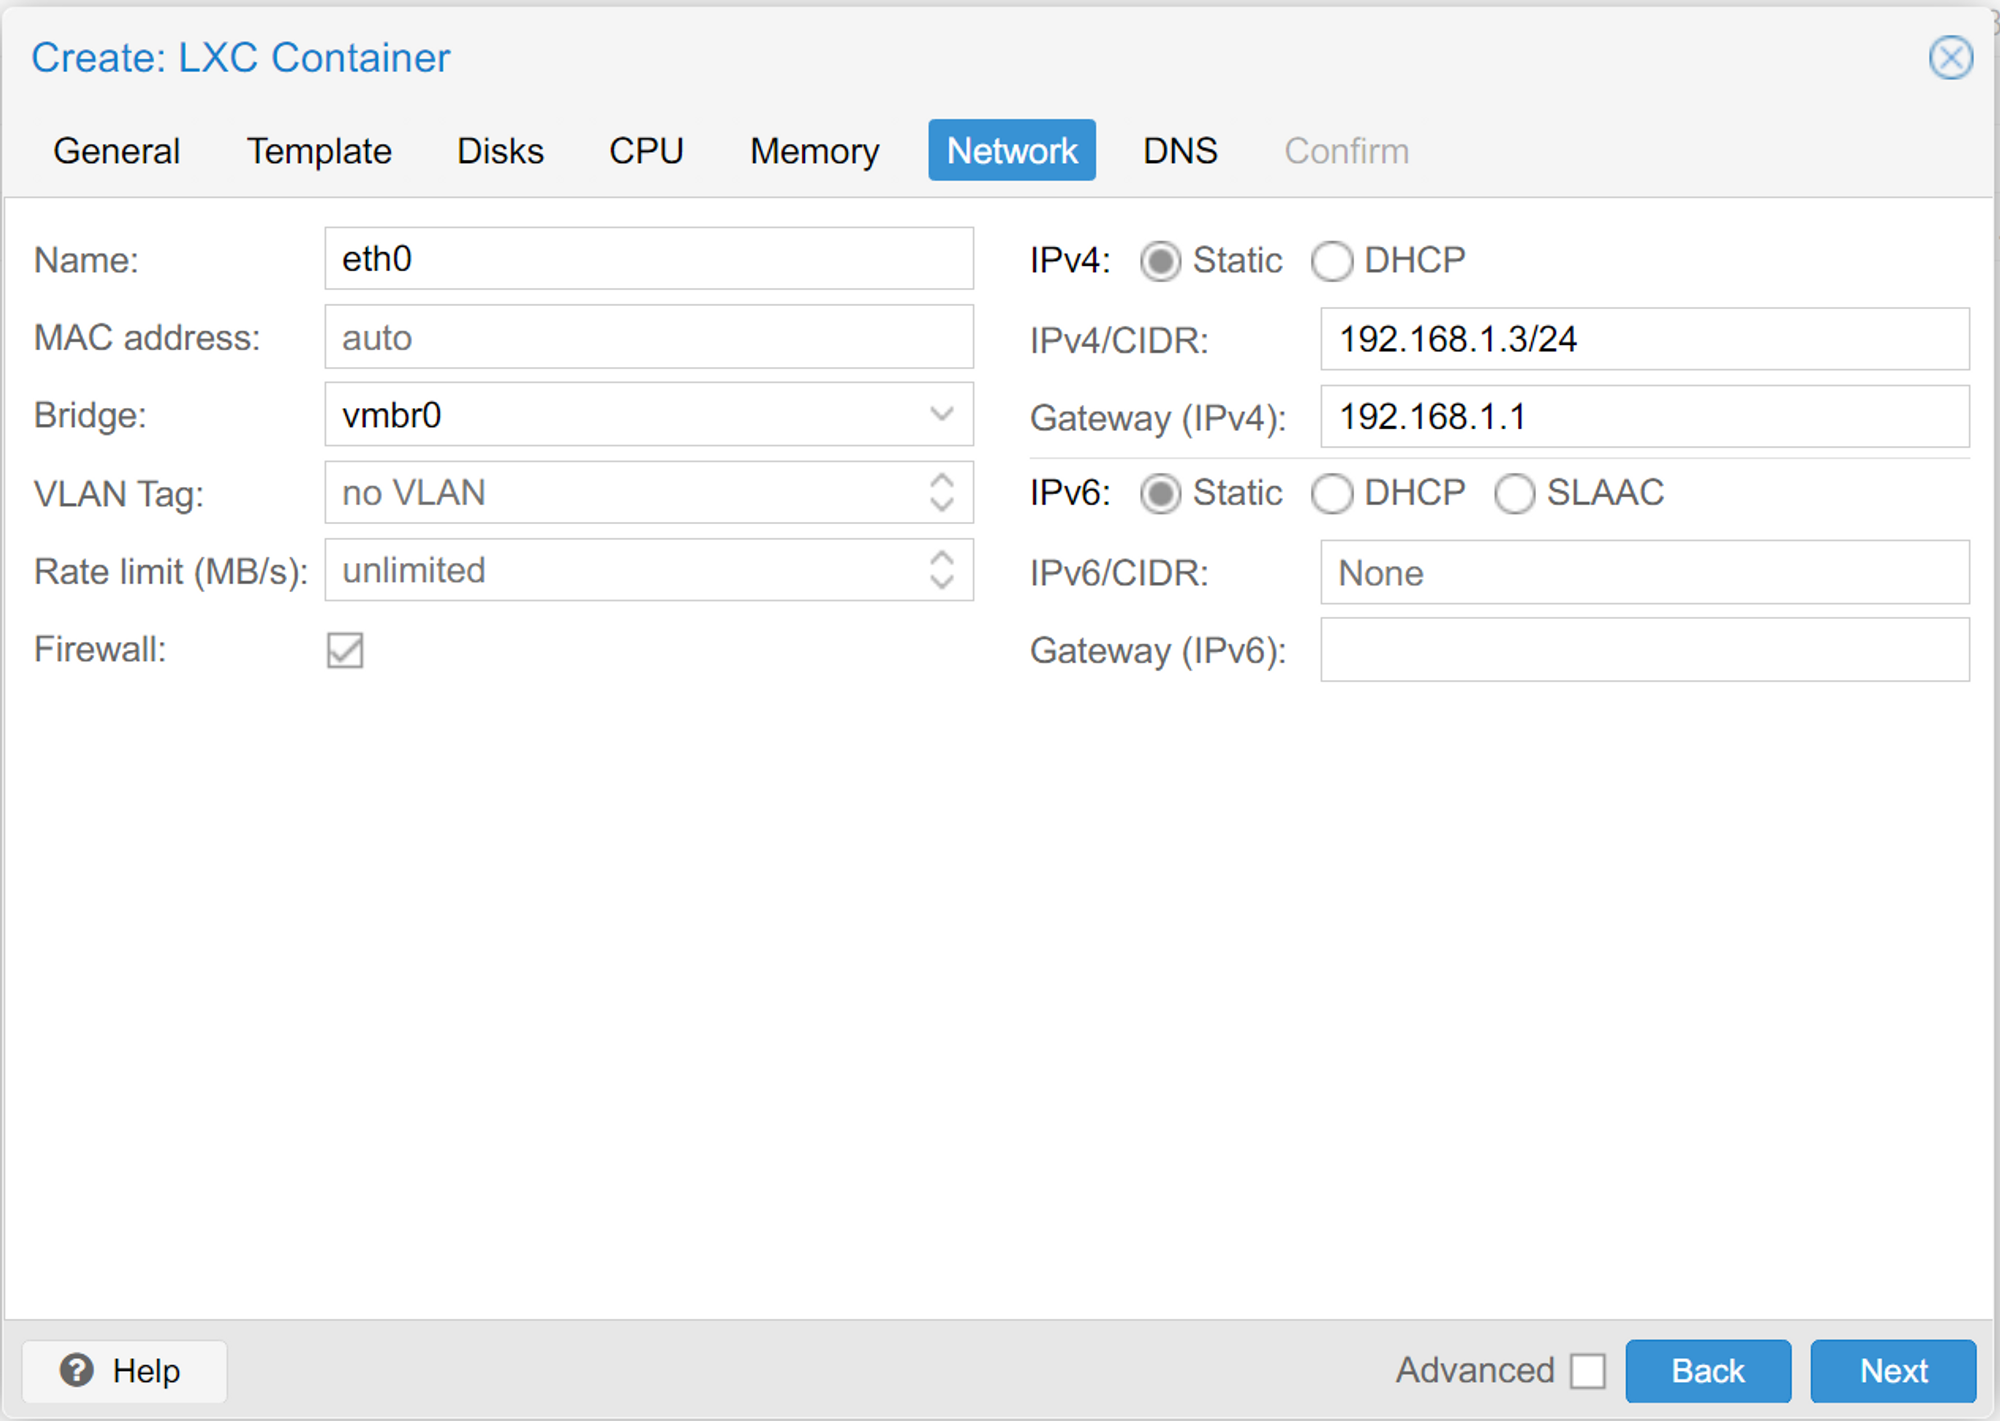Choose DHCP option for IPv6
This screenshot has height=1421, width=2000.
point(1332,494)
